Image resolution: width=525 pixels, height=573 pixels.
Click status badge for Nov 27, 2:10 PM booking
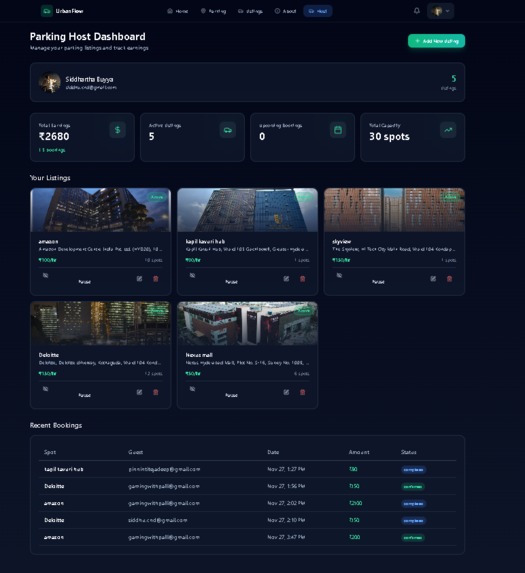click(x=414, y=521)
